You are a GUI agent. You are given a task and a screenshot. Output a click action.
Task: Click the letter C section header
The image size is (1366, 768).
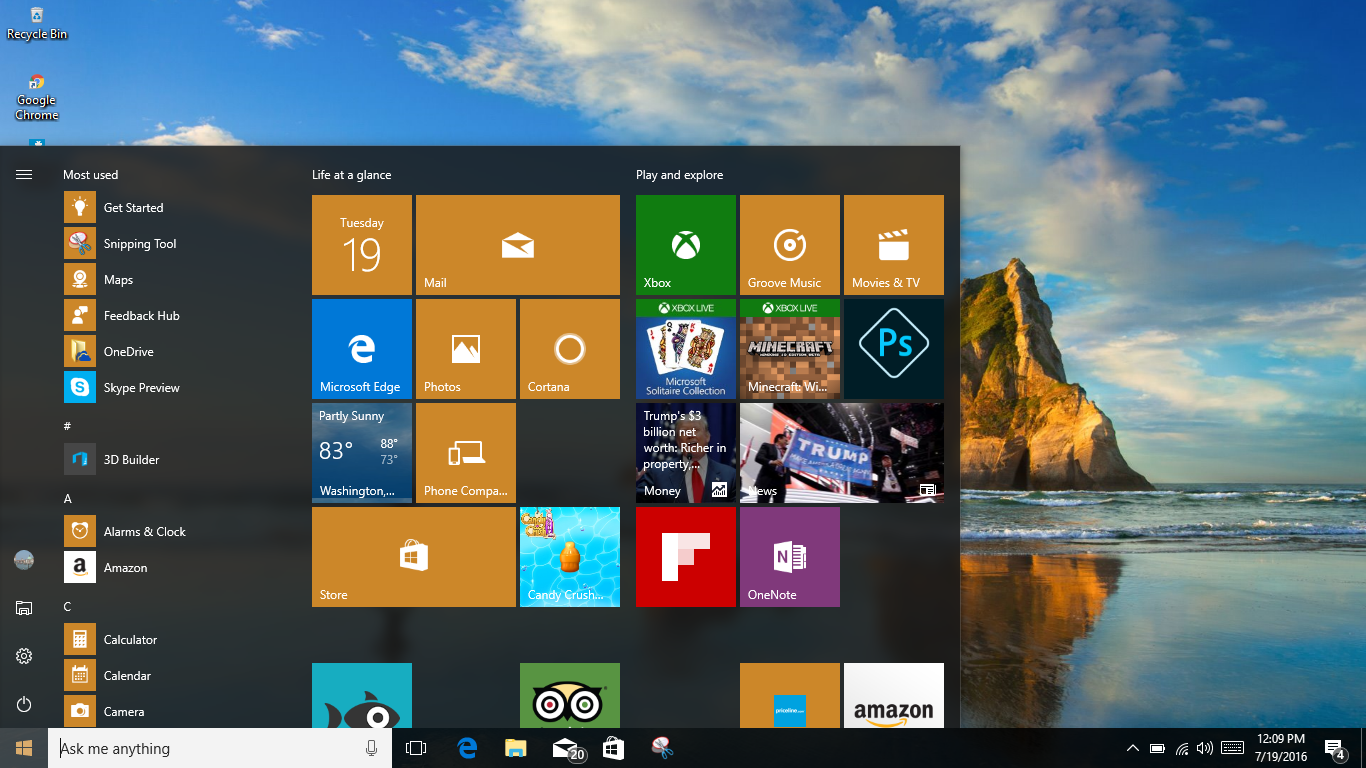click(x=68, y=606)
